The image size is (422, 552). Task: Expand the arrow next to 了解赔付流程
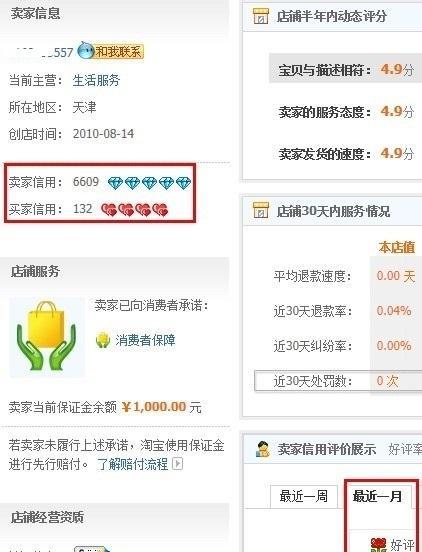point(178,464)
